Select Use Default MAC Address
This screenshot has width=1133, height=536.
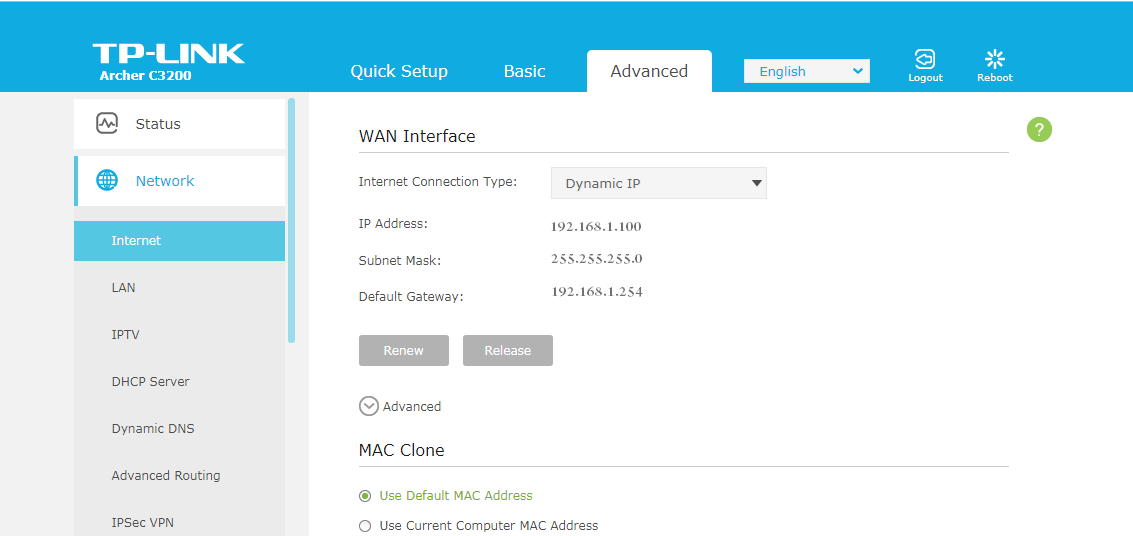click(365, 496)
